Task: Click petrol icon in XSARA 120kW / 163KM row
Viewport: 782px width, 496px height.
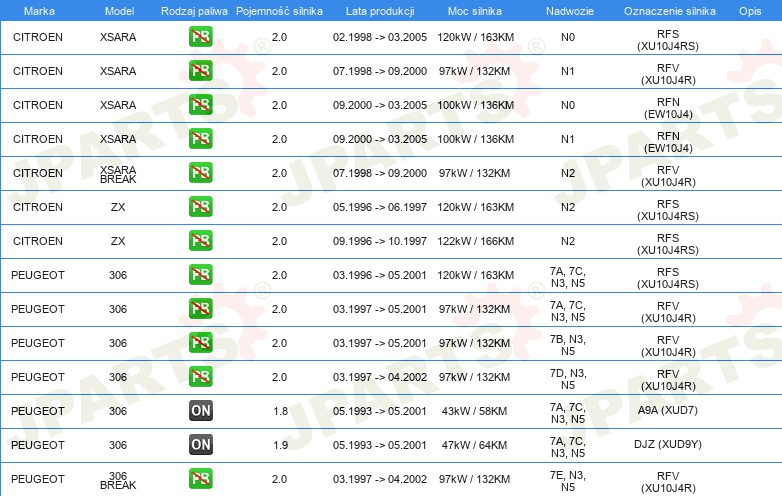Action: pos(200,37)
